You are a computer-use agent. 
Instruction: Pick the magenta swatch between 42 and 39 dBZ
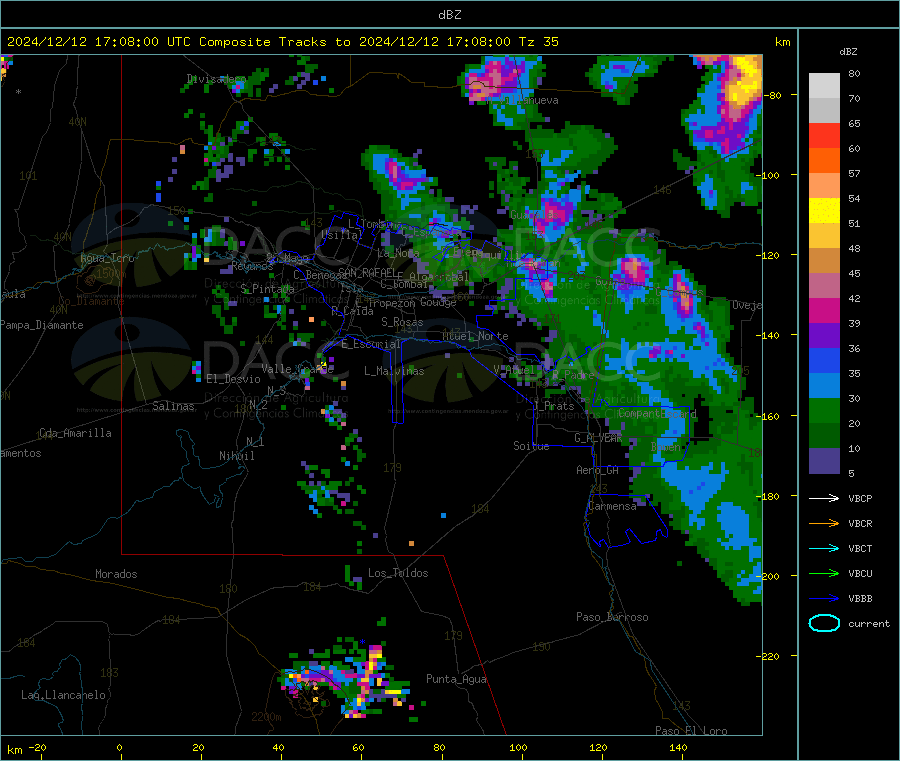[x=824, y=310]
